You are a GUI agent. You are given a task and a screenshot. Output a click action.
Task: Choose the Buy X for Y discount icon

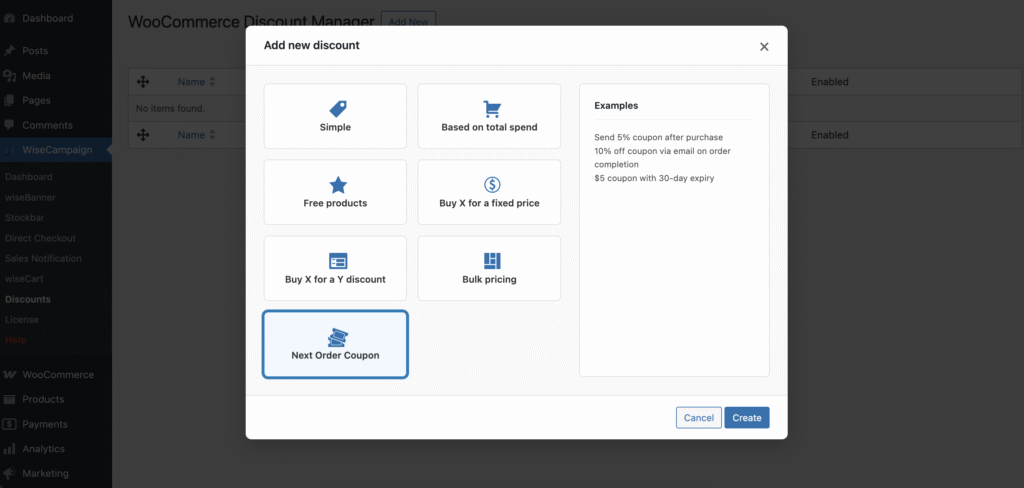337,261
